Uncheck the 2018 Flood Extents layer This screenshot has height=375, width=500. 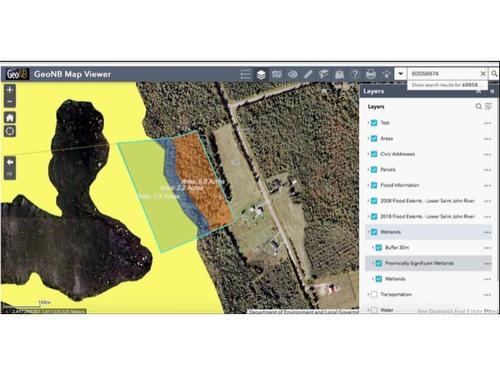coord(374,216)
